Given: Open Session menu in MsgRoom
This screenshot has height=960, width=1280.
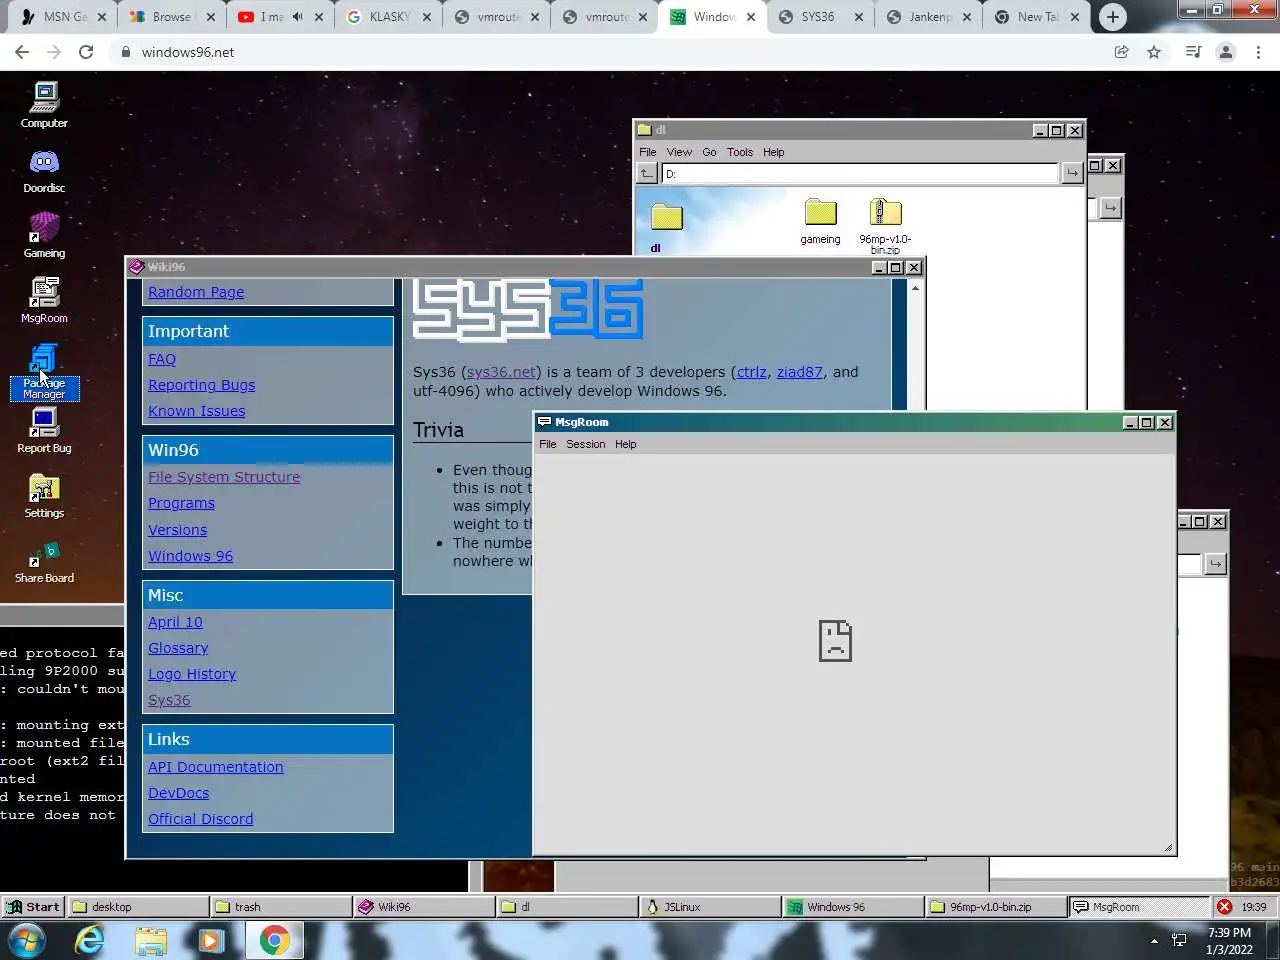Looking at the screenshot, I should pos(586,444).
